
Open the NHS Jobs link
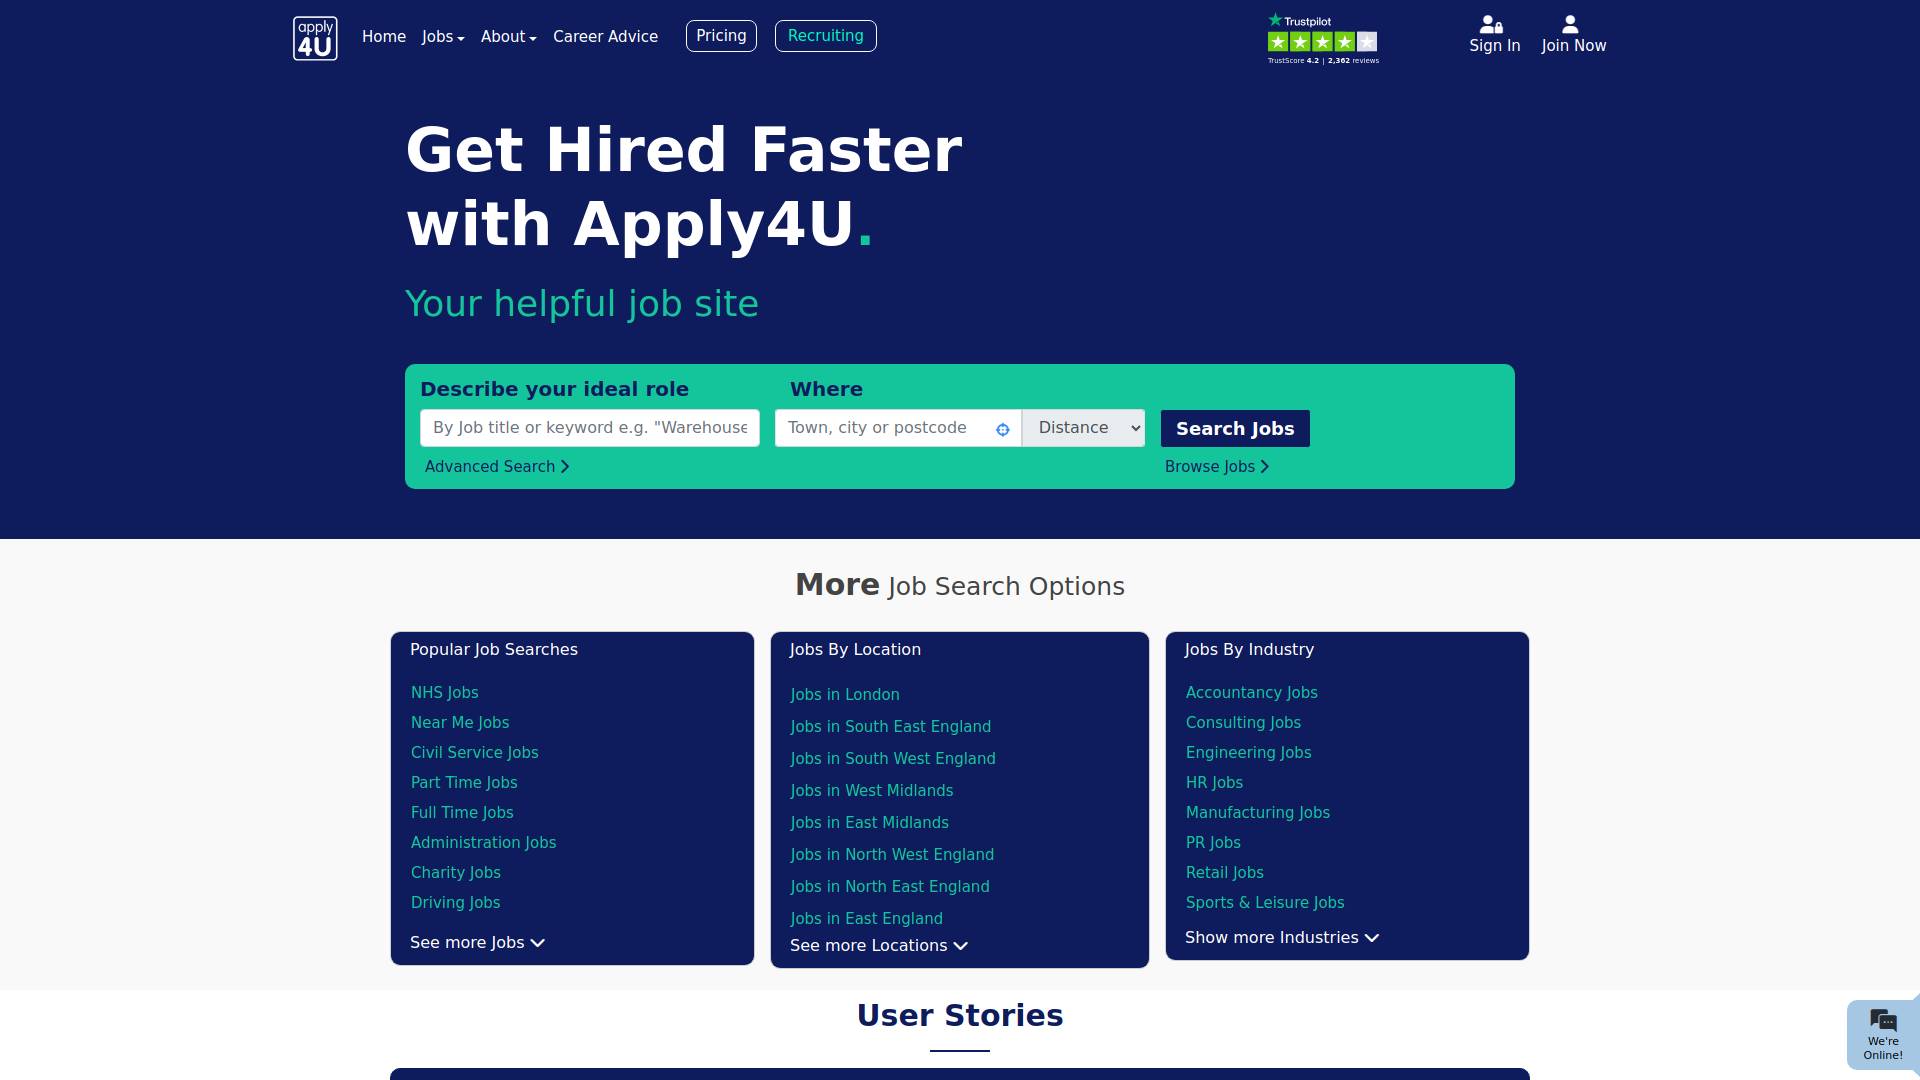tap(444, 693)
